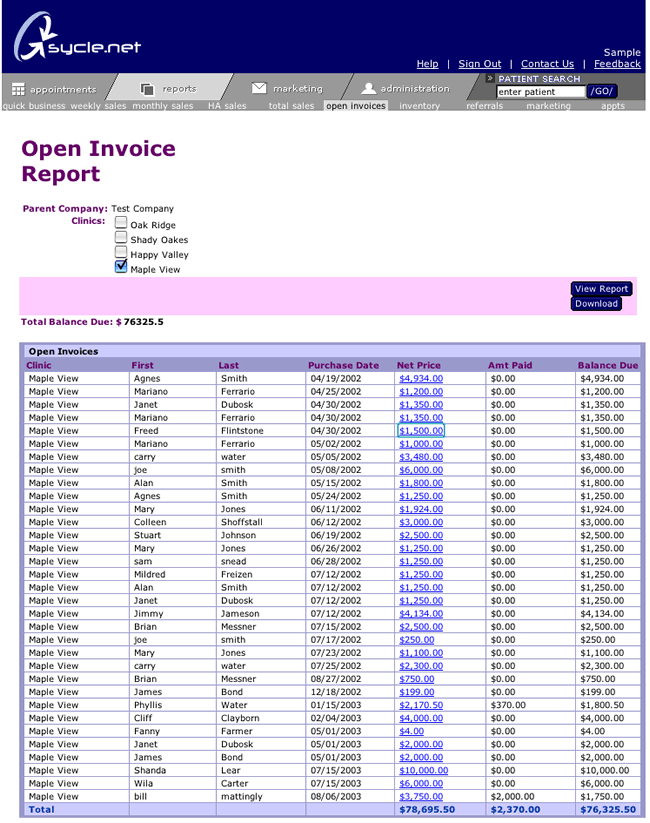The image size is (650, 823).
Task: Click the Download button
Action: click(596, 304)
